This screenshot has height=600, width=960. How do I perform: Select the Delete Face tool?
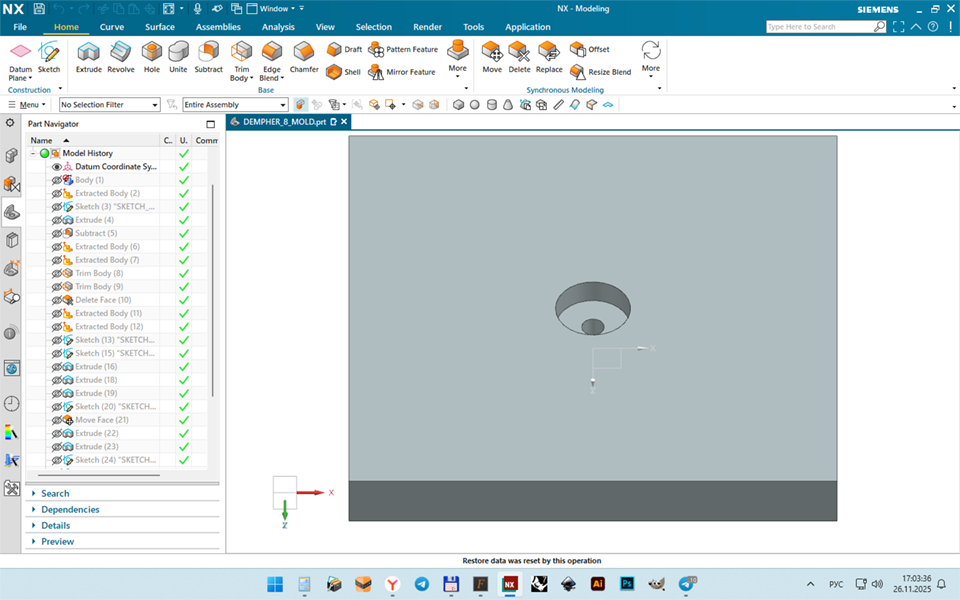(519, 58)
